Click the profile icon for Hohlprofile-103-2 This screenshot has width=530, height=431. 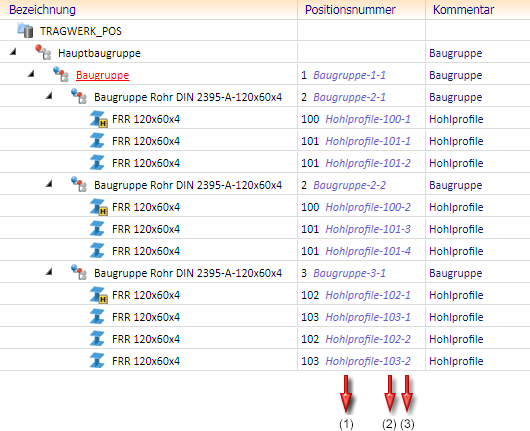(x=97, y=361)
